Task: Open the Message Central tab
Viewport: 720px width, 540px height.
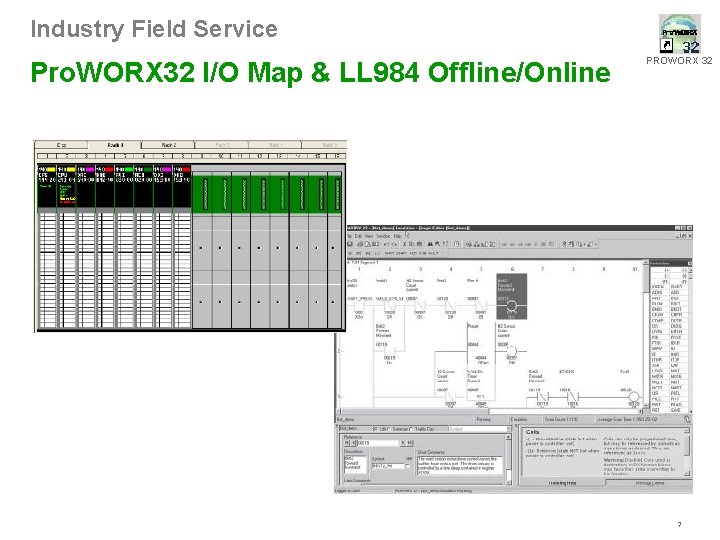Action: (x=649, y=483)
